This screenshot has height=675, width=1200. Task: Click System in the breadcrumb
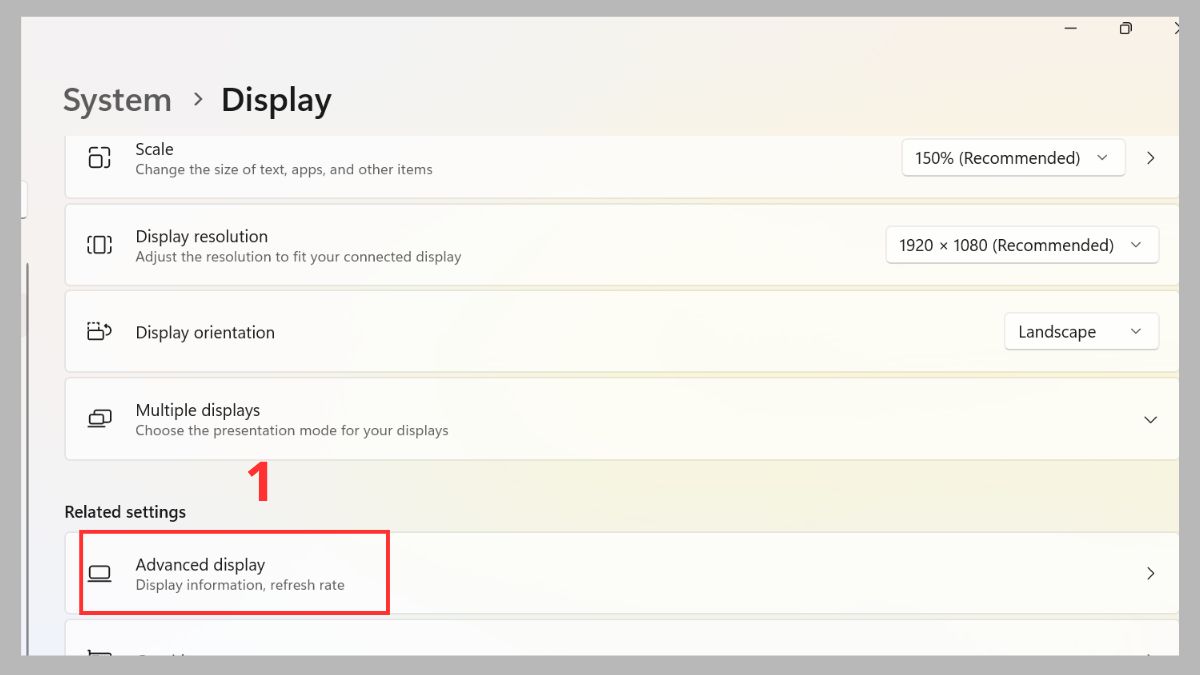click(x=117, y=100)
